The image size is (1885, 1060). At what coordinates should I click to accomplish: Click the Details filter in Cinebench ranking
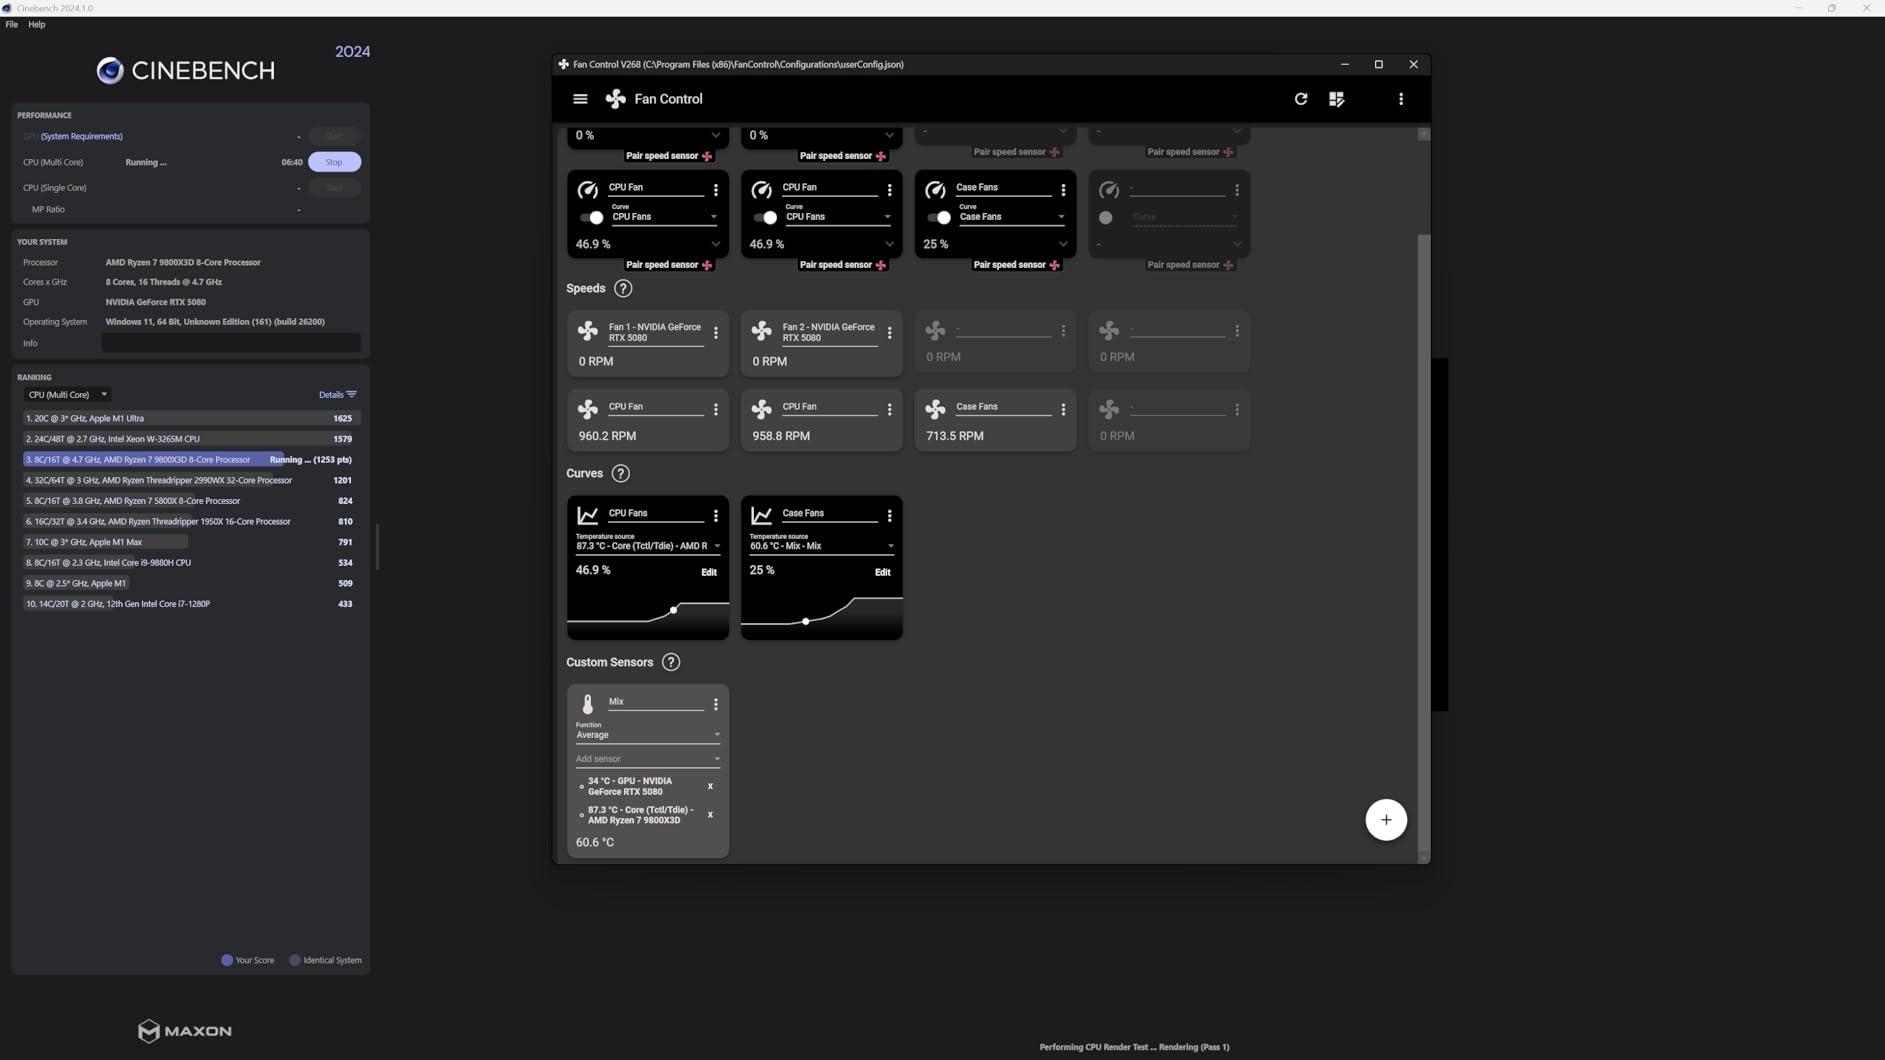(x=337, y=395)
